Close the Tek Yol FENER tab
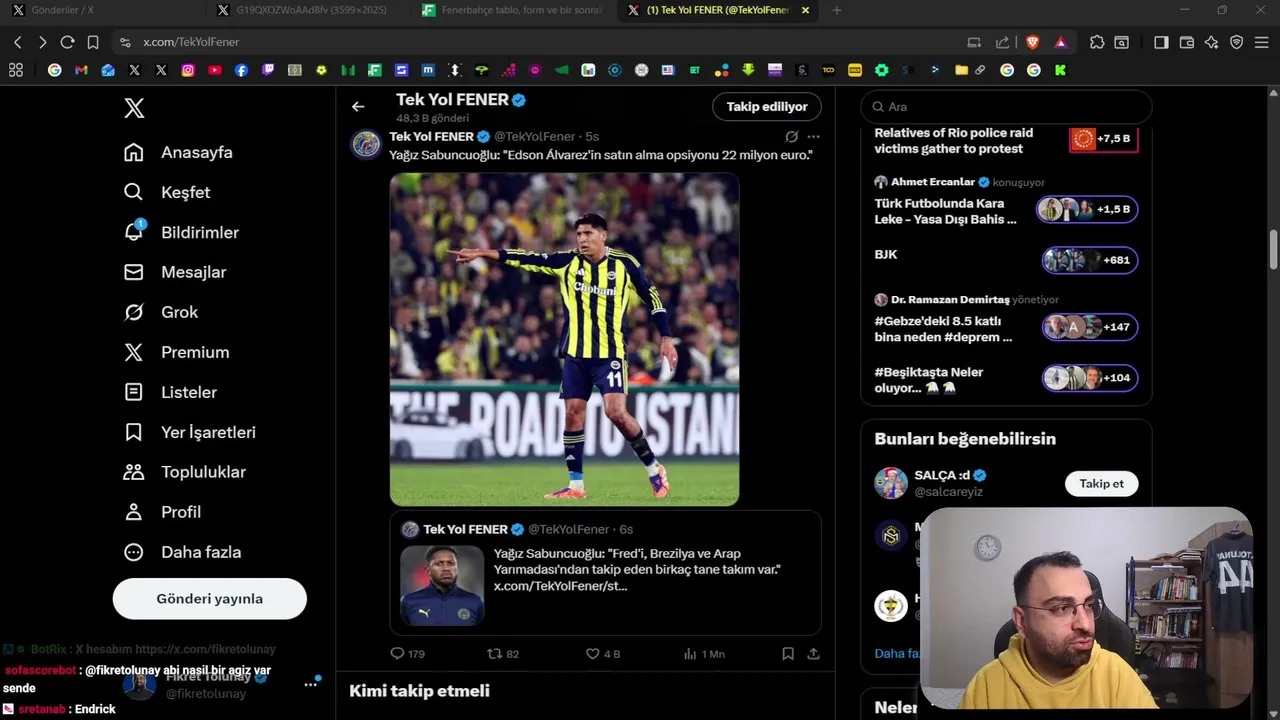The width and height of the screenshot is (1280, 720). tap(805, 10)
